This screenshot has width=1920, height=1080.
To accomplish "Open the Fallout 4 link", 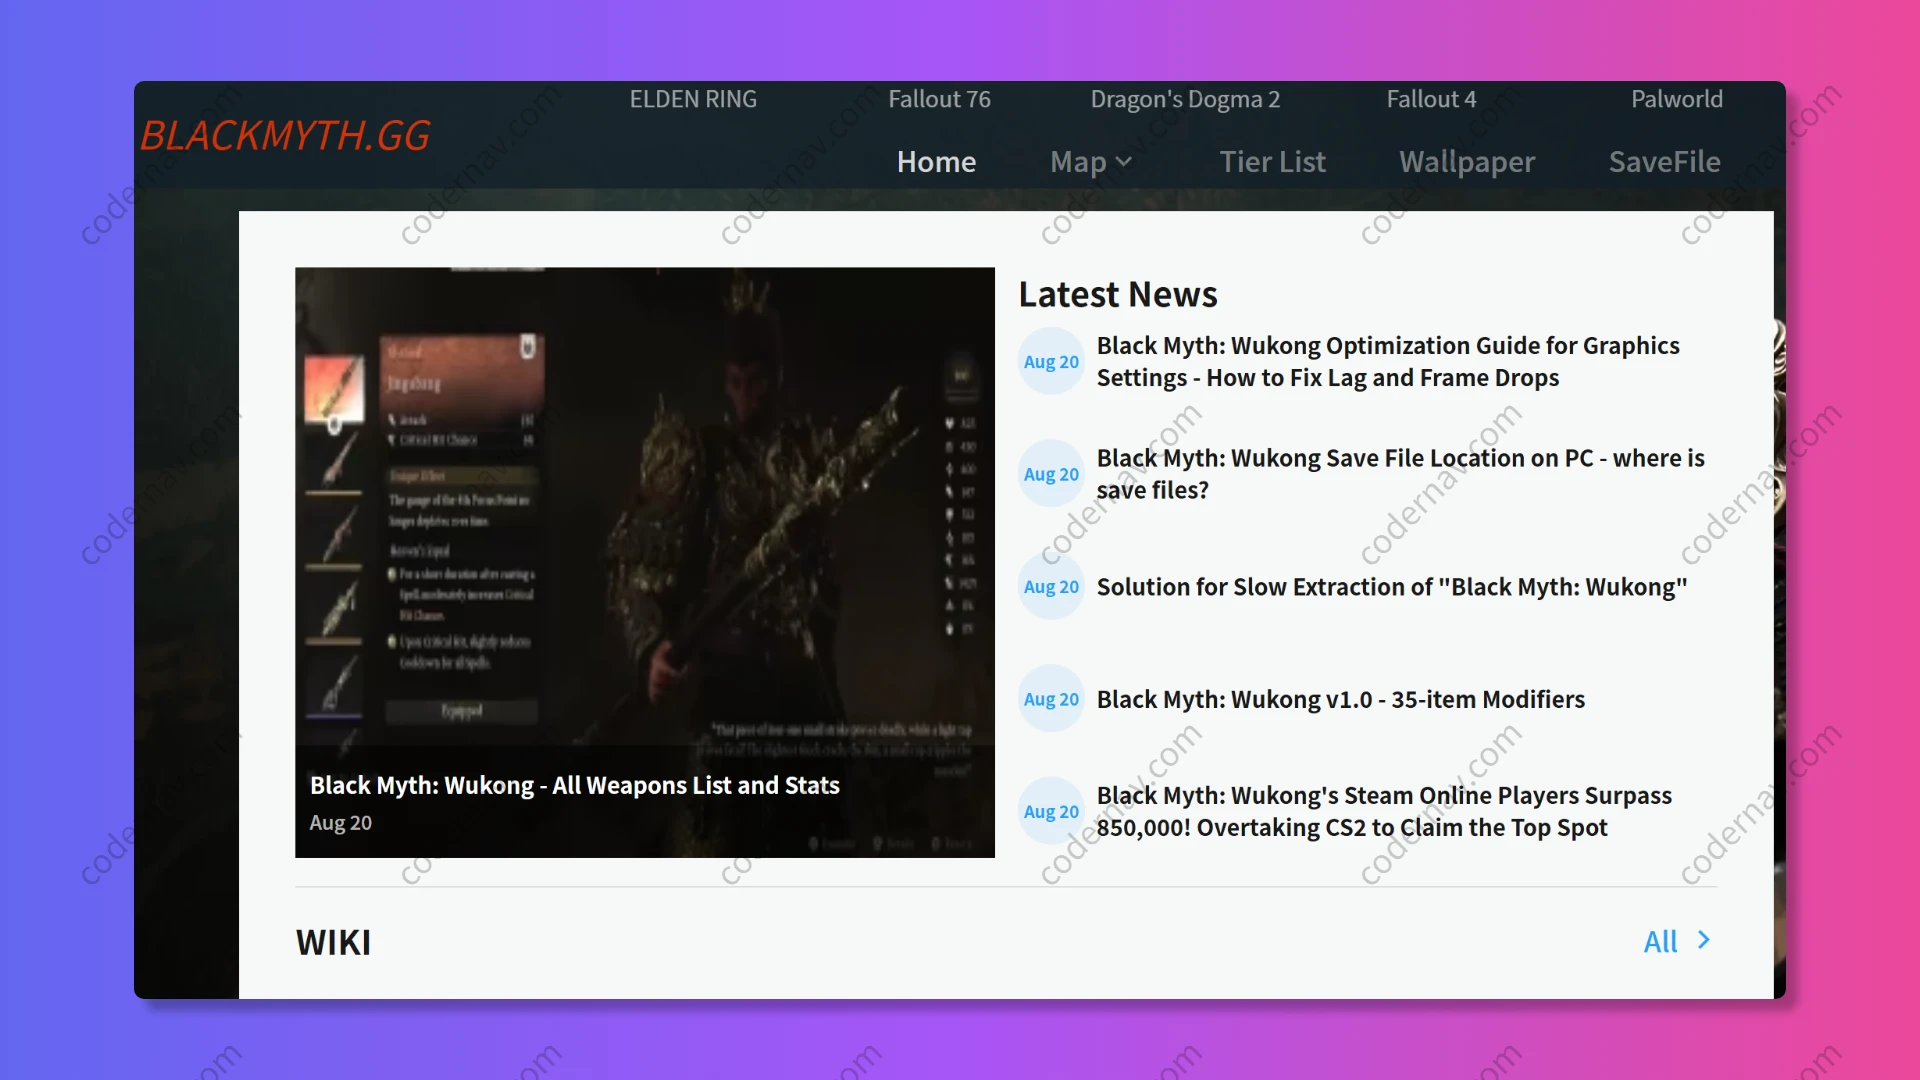I will 1431,99.
